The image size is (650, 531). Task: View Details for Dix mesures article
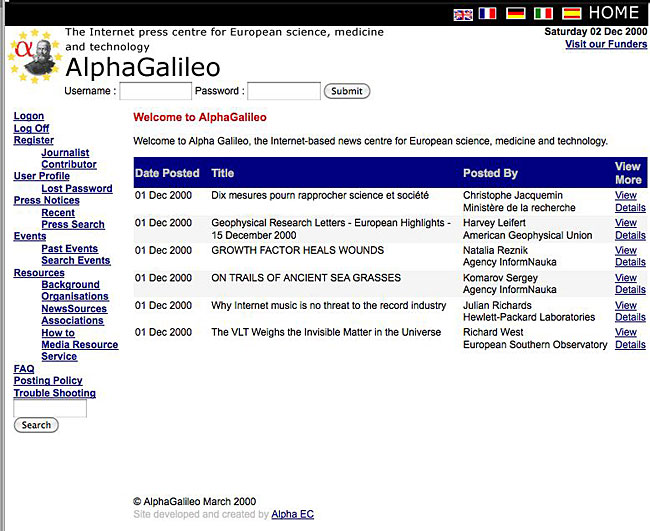(x=630, y=201)
